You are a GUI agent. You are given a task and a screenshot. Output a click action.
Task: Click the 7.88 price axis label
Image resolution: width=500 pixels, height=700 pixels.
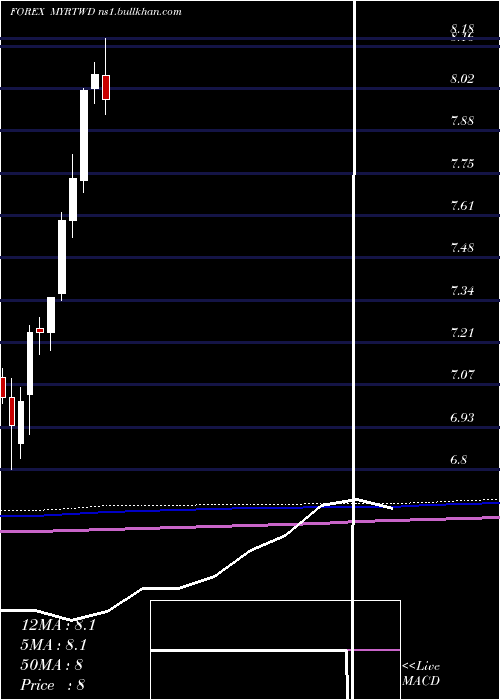point(462,121)
